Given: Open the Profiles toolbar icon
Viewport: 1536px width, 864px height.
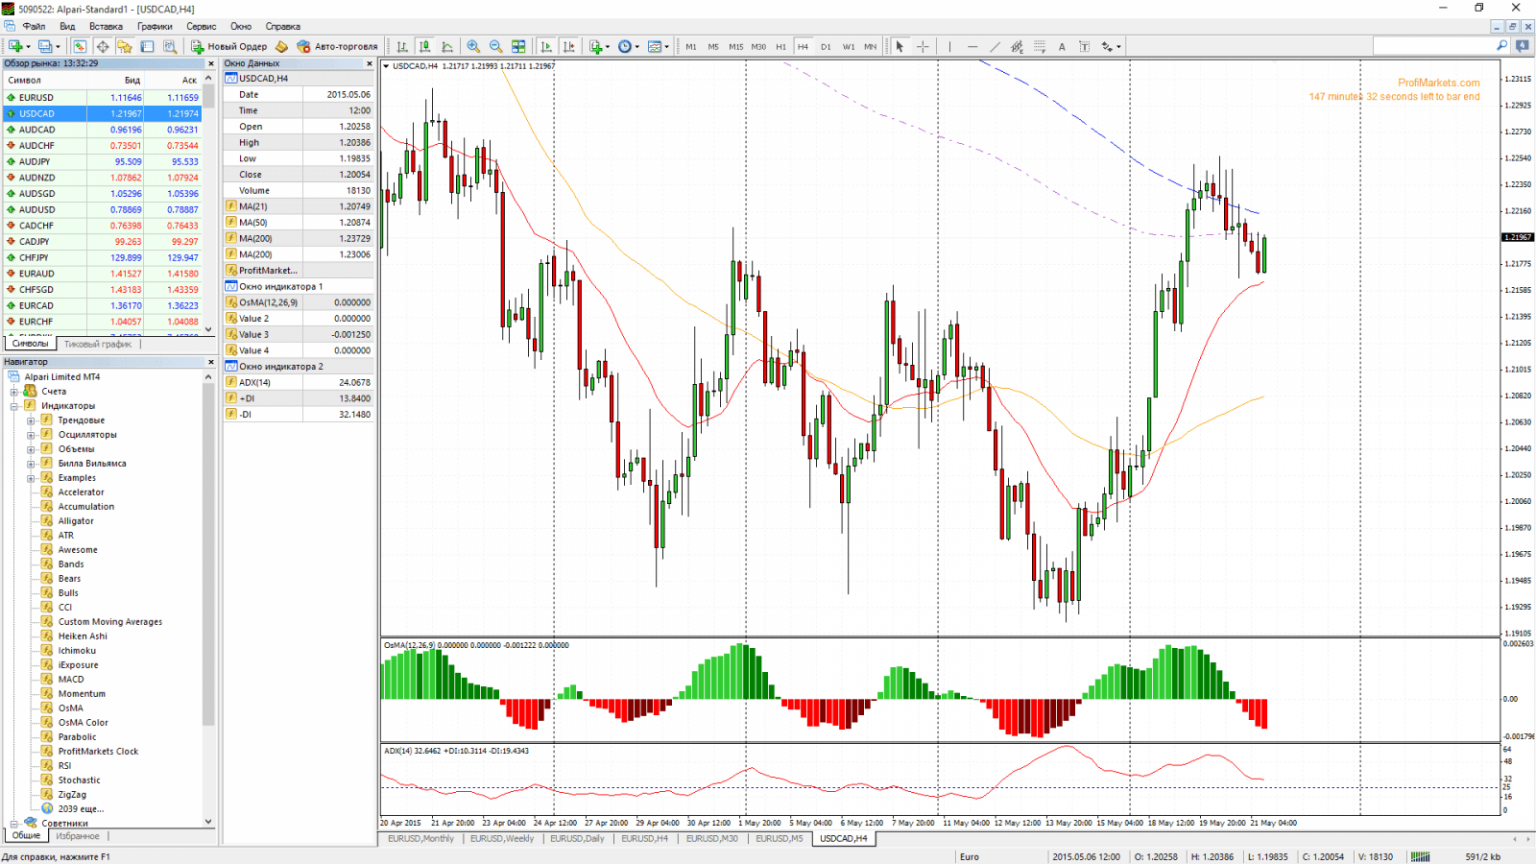Looking at the screenshot, I should [x=45, y=46].
